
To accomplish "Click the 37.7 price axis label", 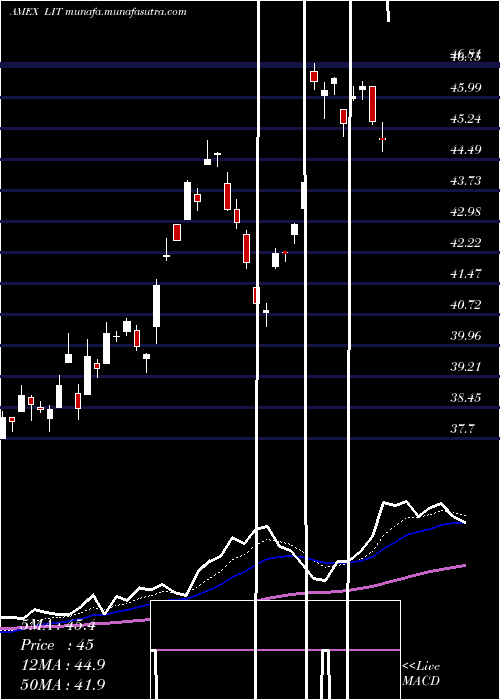I will (x=462, y=429).
